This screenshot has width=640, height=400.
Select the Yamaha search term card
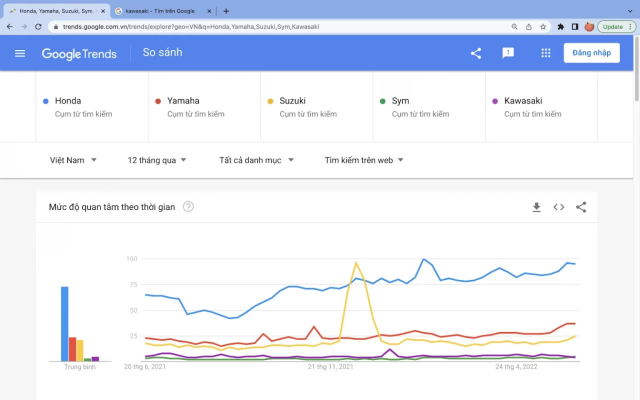tap(204, 107)
